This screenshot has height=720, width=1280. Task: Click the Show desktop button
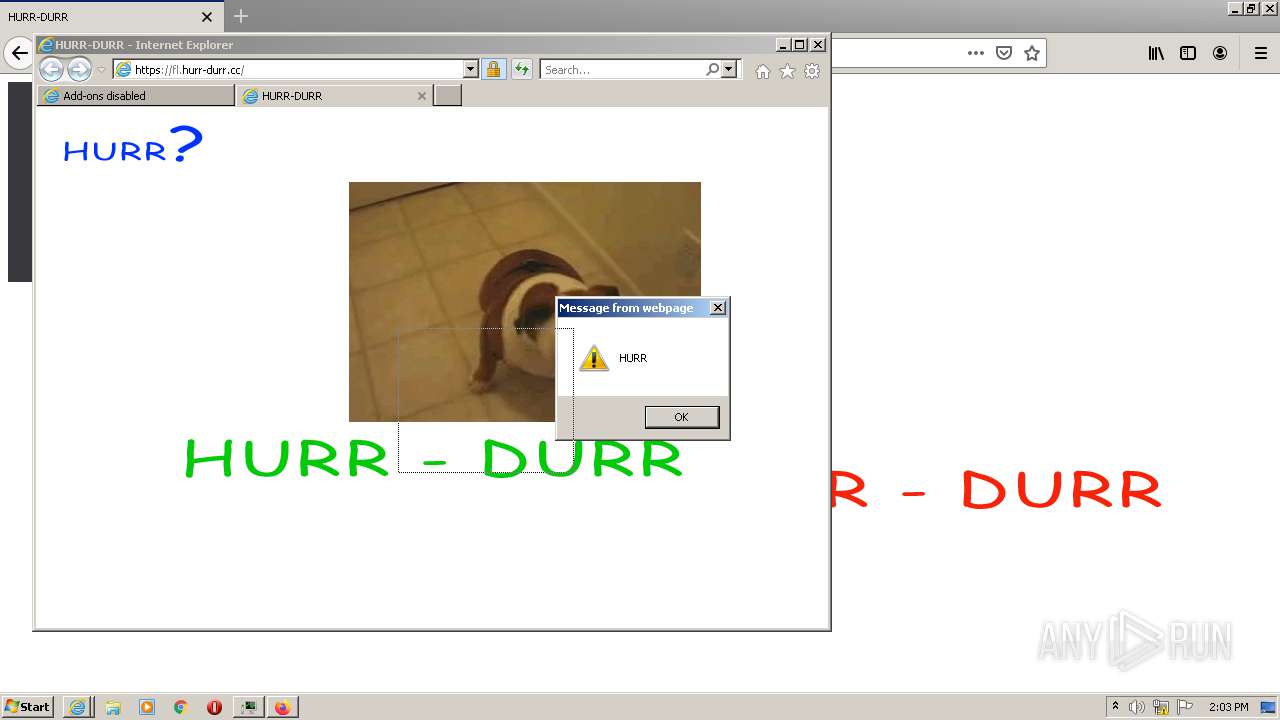click(x=1269, y=707)
